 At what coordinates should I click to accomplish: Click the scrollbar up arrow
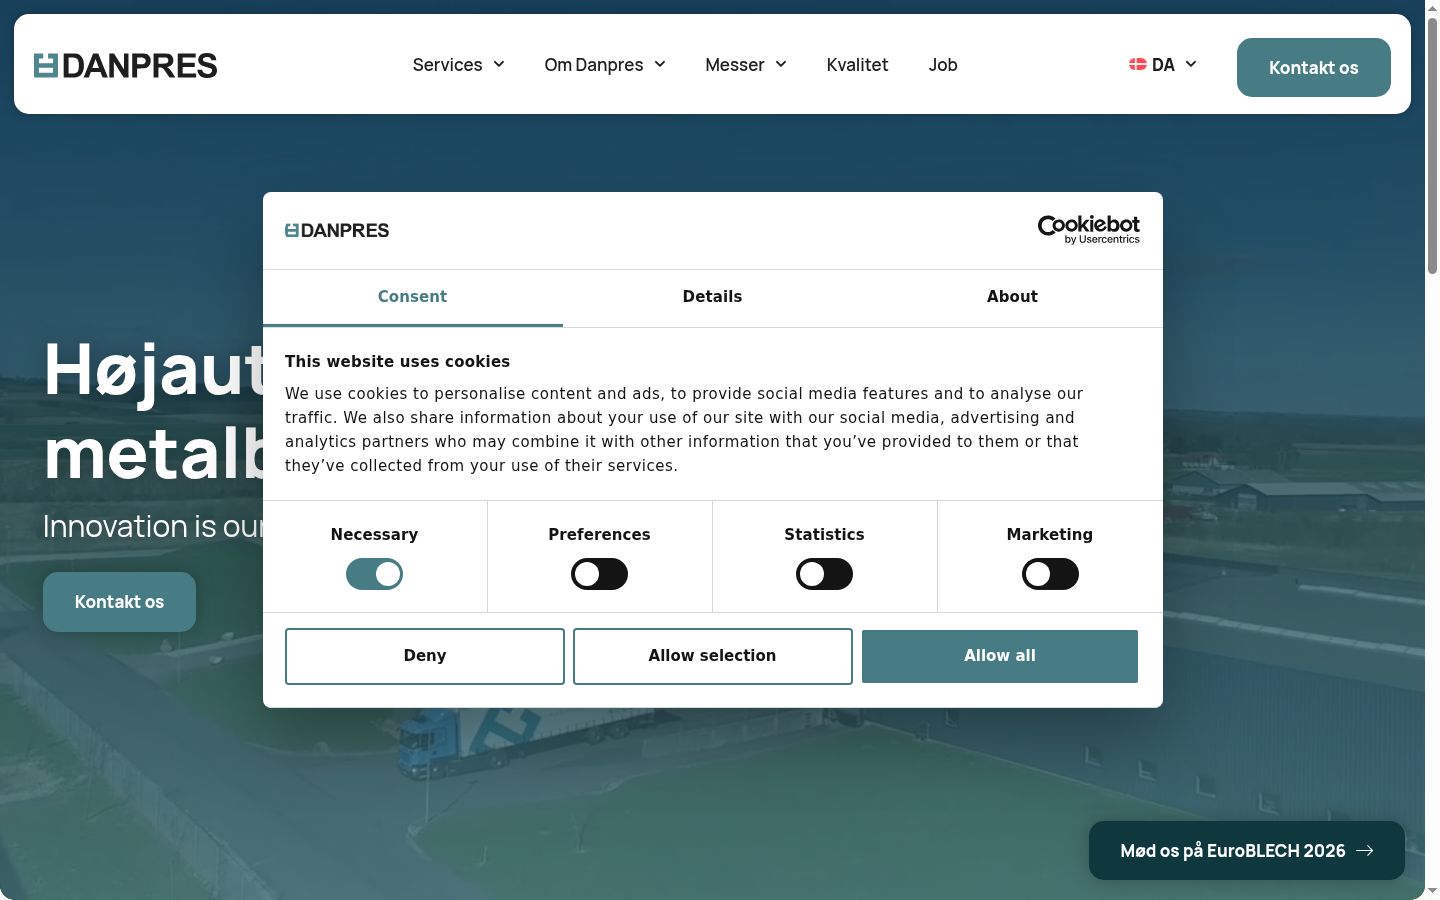coord(1432,8)
